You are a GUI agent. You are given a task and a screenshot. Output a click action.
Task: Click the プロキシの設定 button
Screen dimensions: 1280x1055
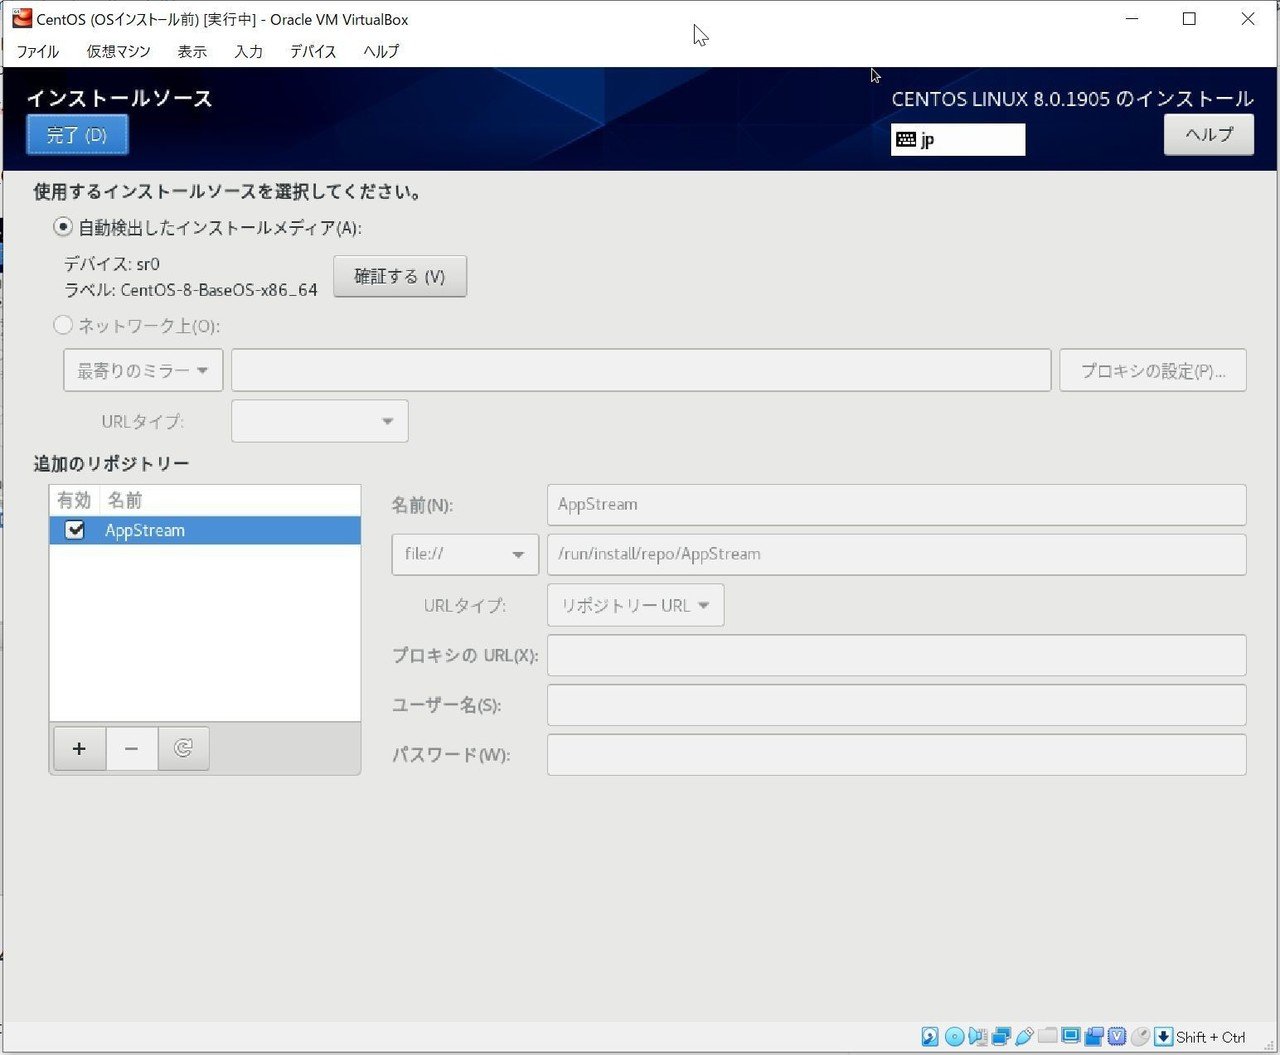point(1153,370)
